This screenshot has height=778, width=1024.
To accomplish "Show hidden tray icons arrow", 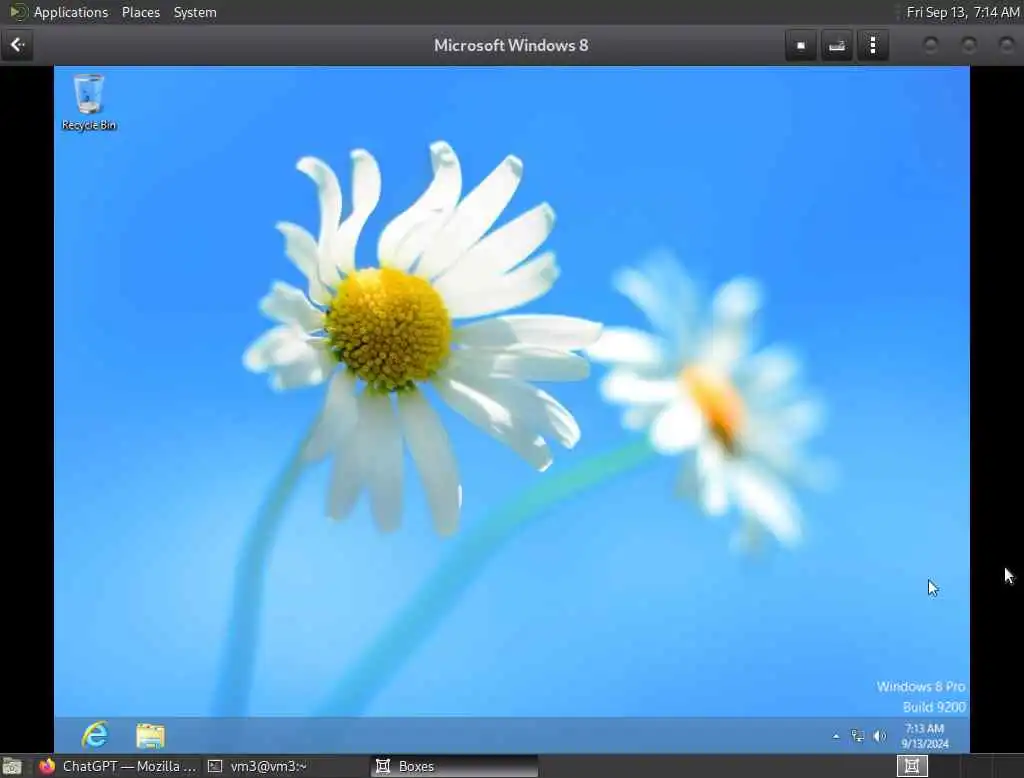I will coord(836,736).
